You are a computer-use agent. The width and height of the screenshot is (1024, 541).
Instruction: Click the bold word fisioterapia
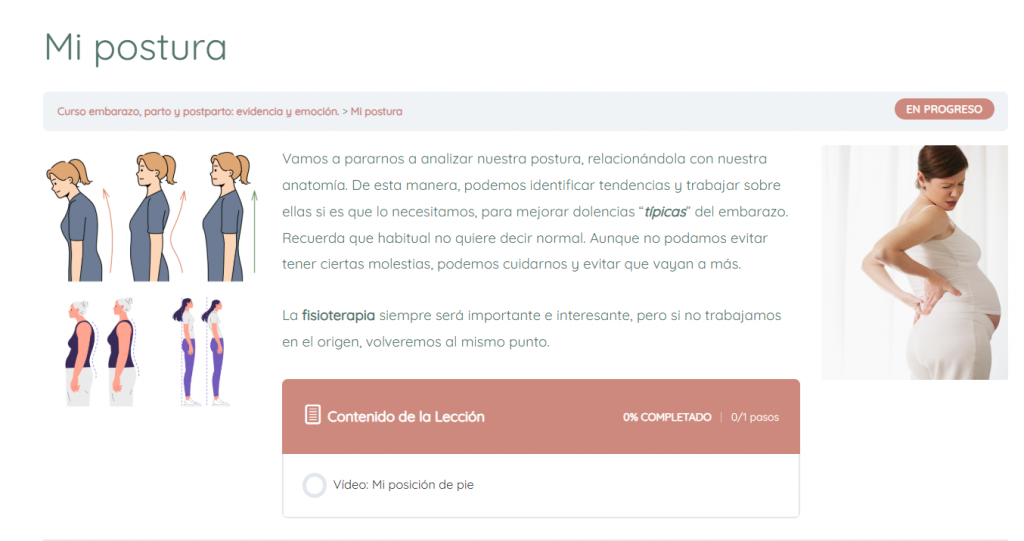click(x=338, y=316)
